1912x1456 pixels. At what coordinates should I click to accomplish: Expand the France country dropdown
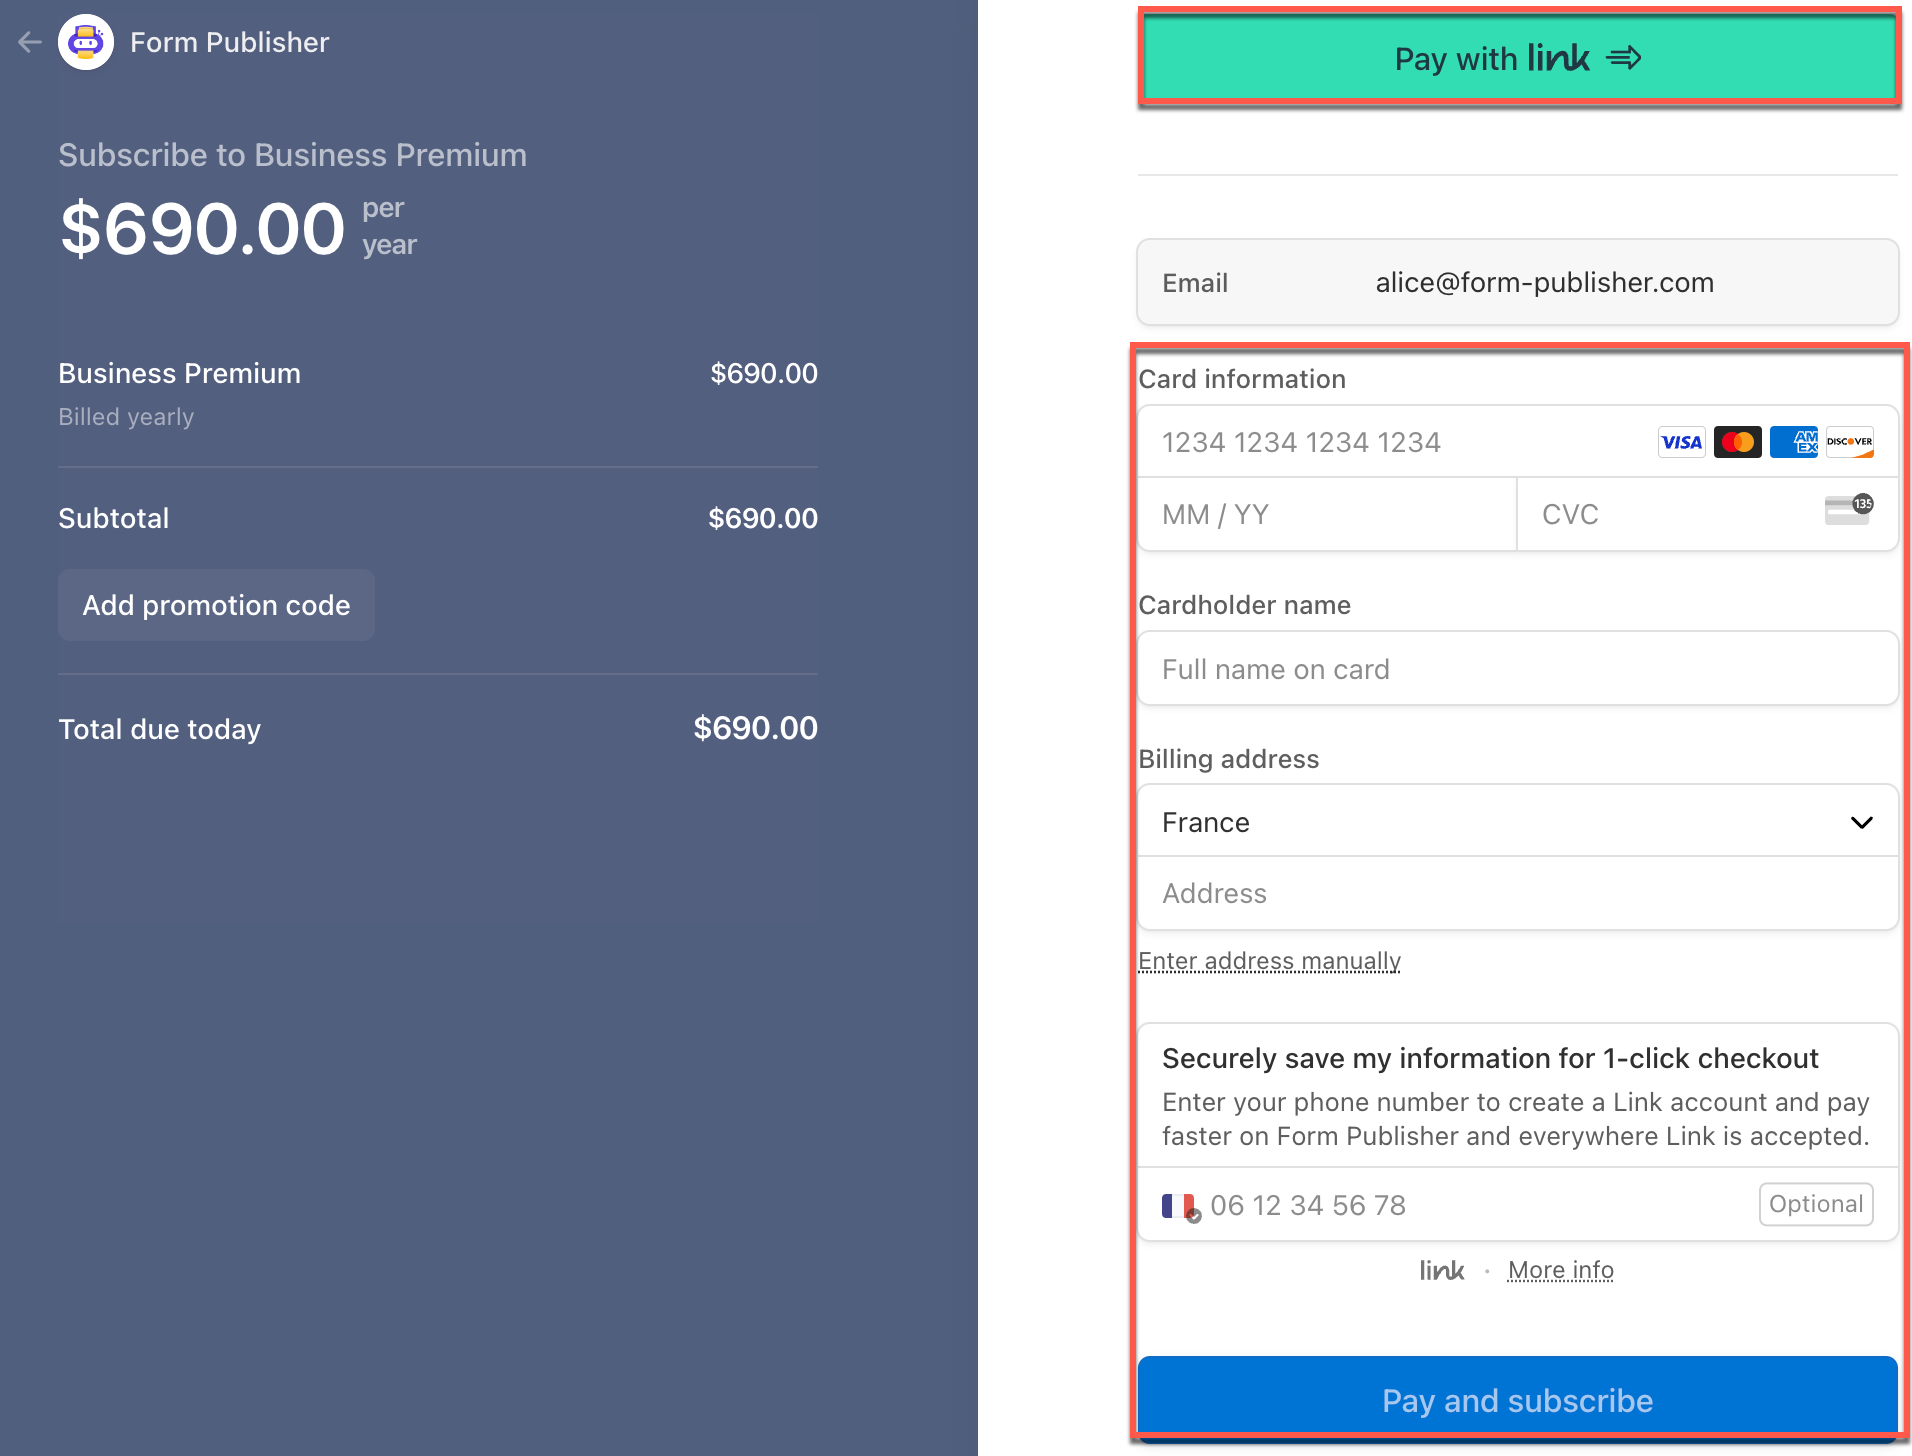tap(1518, 822)
